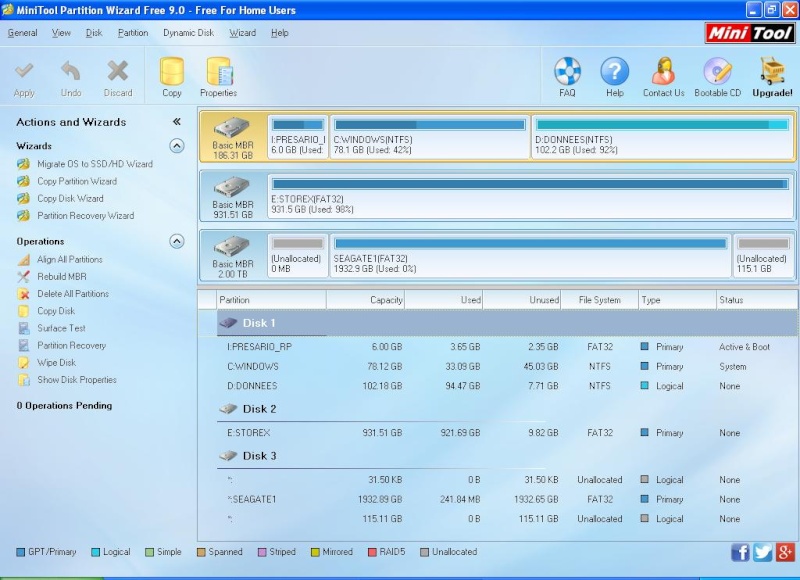
Task: Select the D:DONNEES partition row
Action: pos(507,386)
